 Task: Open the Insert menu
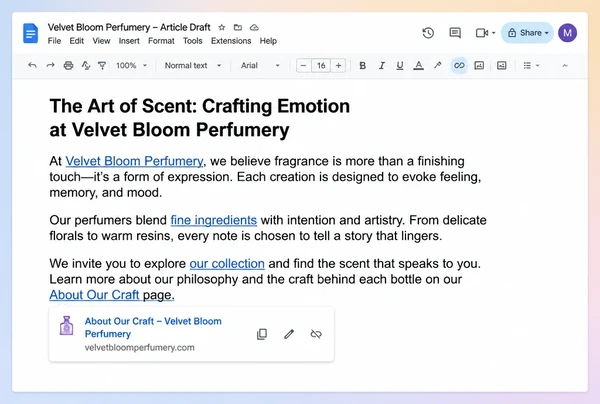pyautogui.click(x=129, y=41)
